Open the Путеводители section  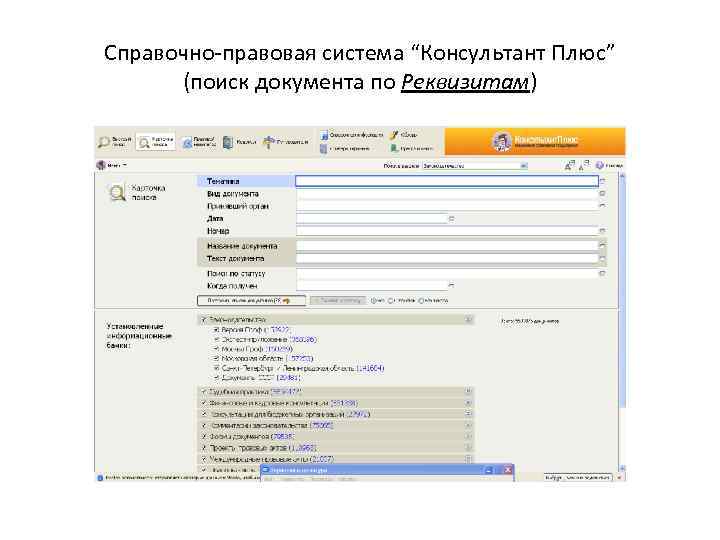pyautogui.click(x=286, y=142)
